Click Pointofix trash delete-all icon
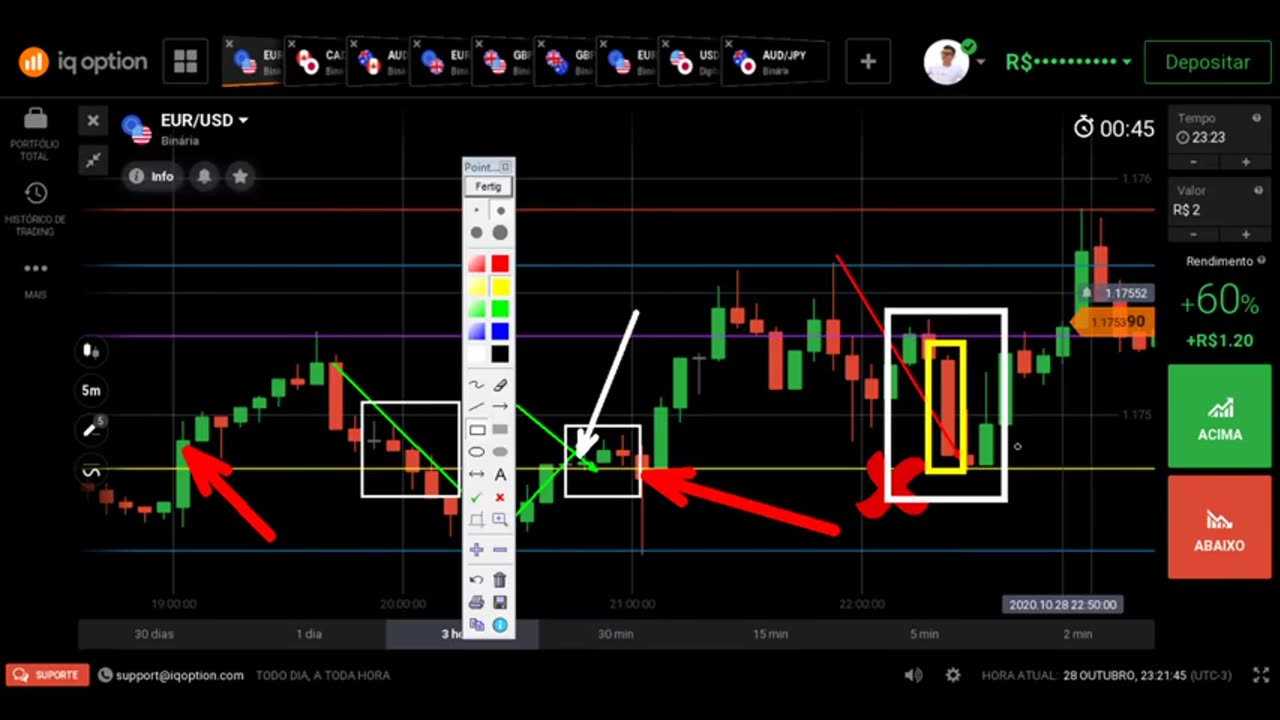The height and width of the screenshot is (720, 1280). pyautogui.click(x=500, y=580)
